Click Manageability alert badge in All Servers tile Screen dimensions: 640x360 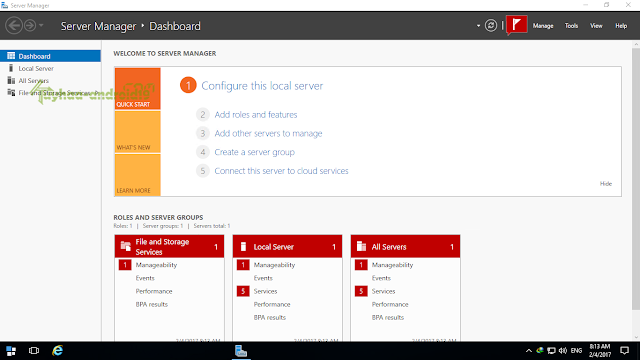361,265
